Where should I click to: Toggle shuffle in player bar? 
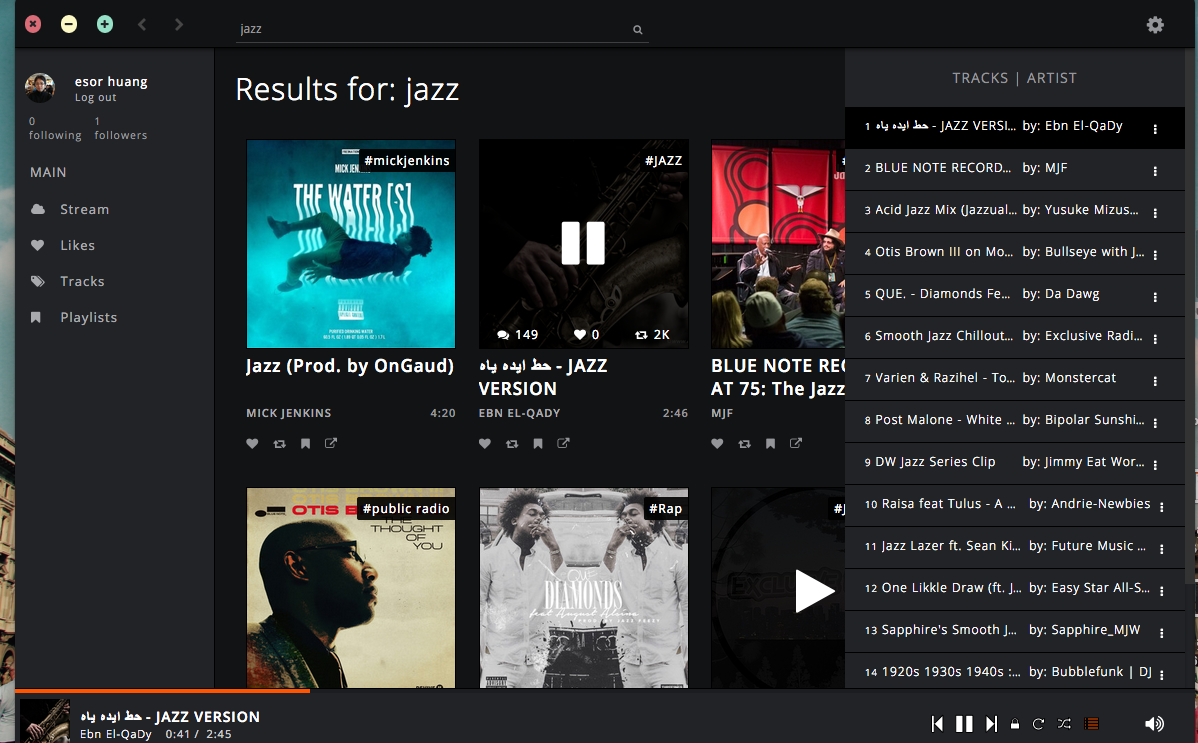pyautogui.click(x=1064, y=724)
